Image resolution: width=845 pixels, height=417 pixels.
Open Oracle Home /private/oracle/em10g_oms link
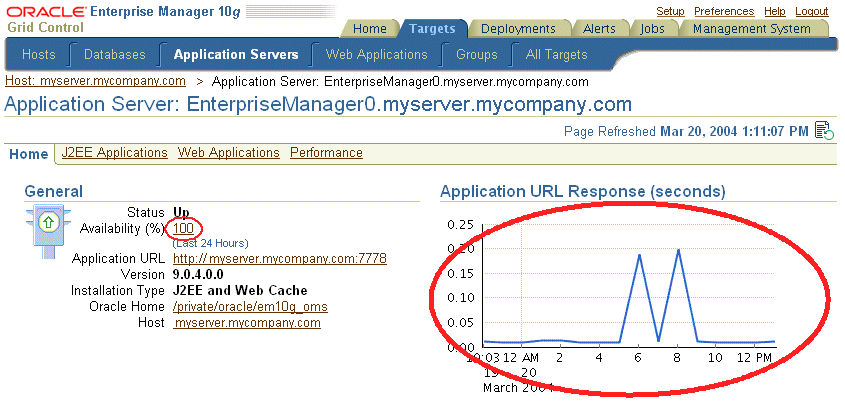(x=250, y=307)
